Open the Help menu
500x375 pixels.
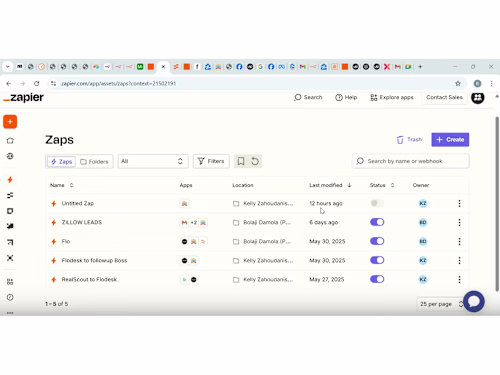(x=346, y=97)
